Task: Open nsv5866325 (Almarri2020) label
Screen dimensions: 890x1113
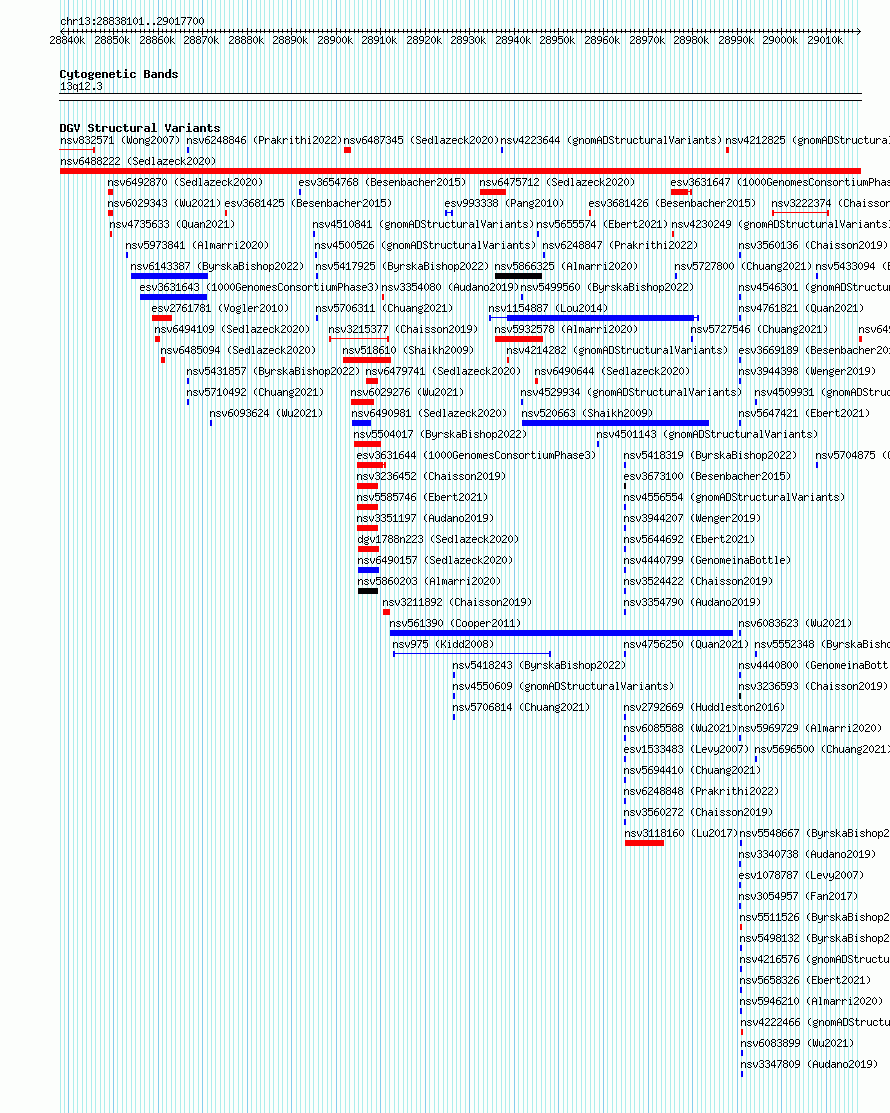Action: tap(566, 266)
